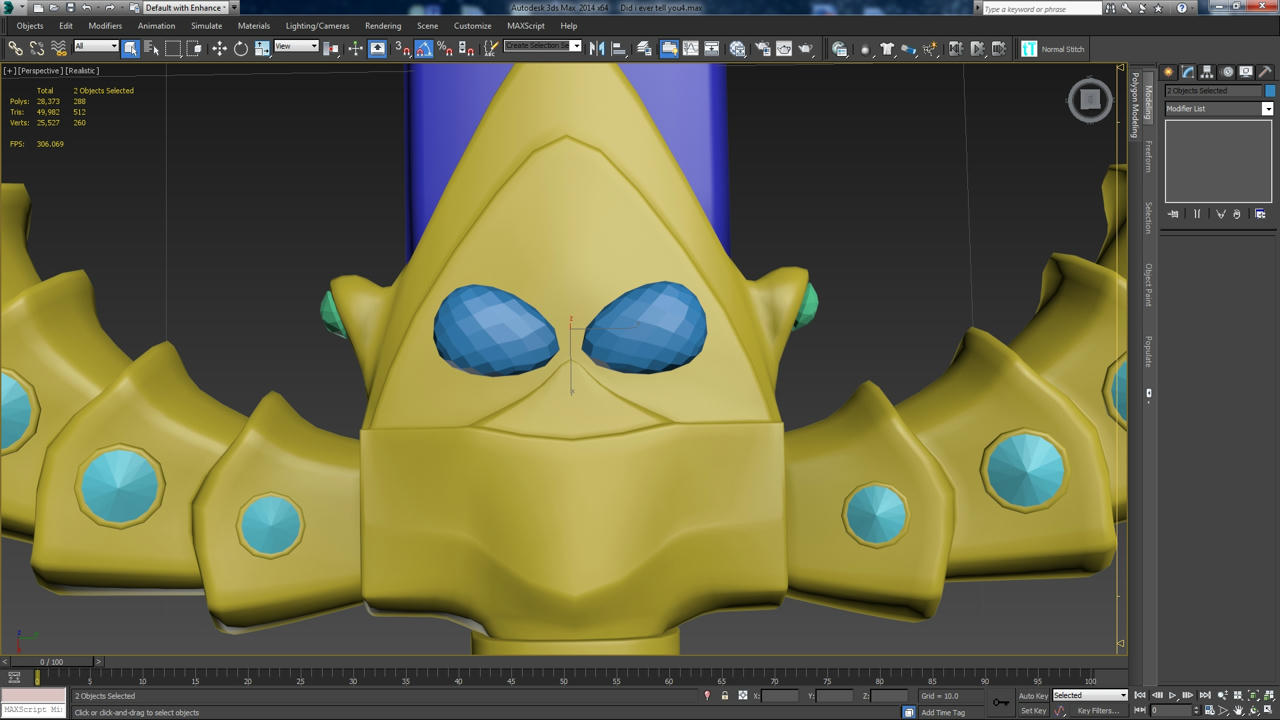Toggle Spinner Snap
The width and height of the screenshot is (1280, 720).
point(466,48)
